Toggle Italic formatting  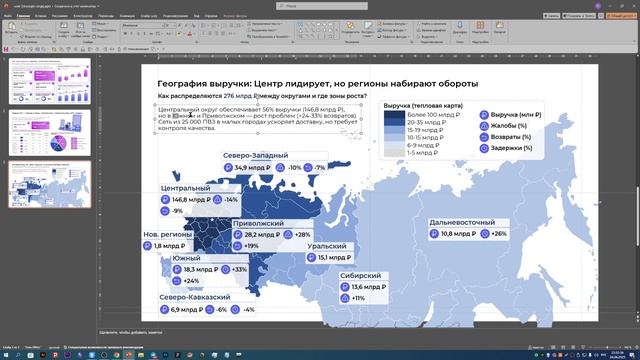coord(132,33)
